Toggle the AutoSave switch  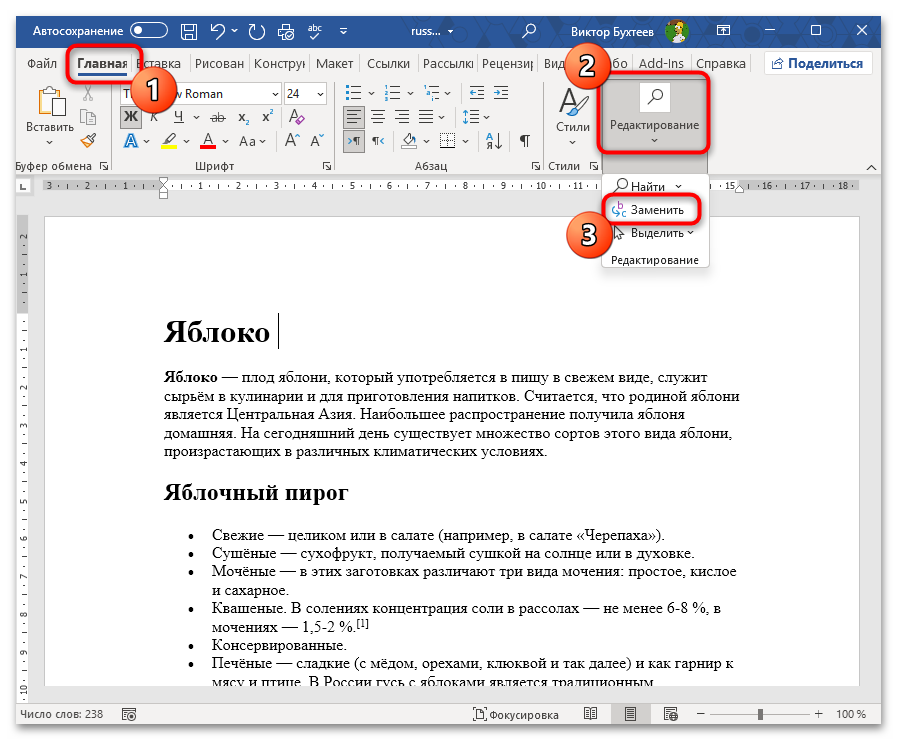149,31
